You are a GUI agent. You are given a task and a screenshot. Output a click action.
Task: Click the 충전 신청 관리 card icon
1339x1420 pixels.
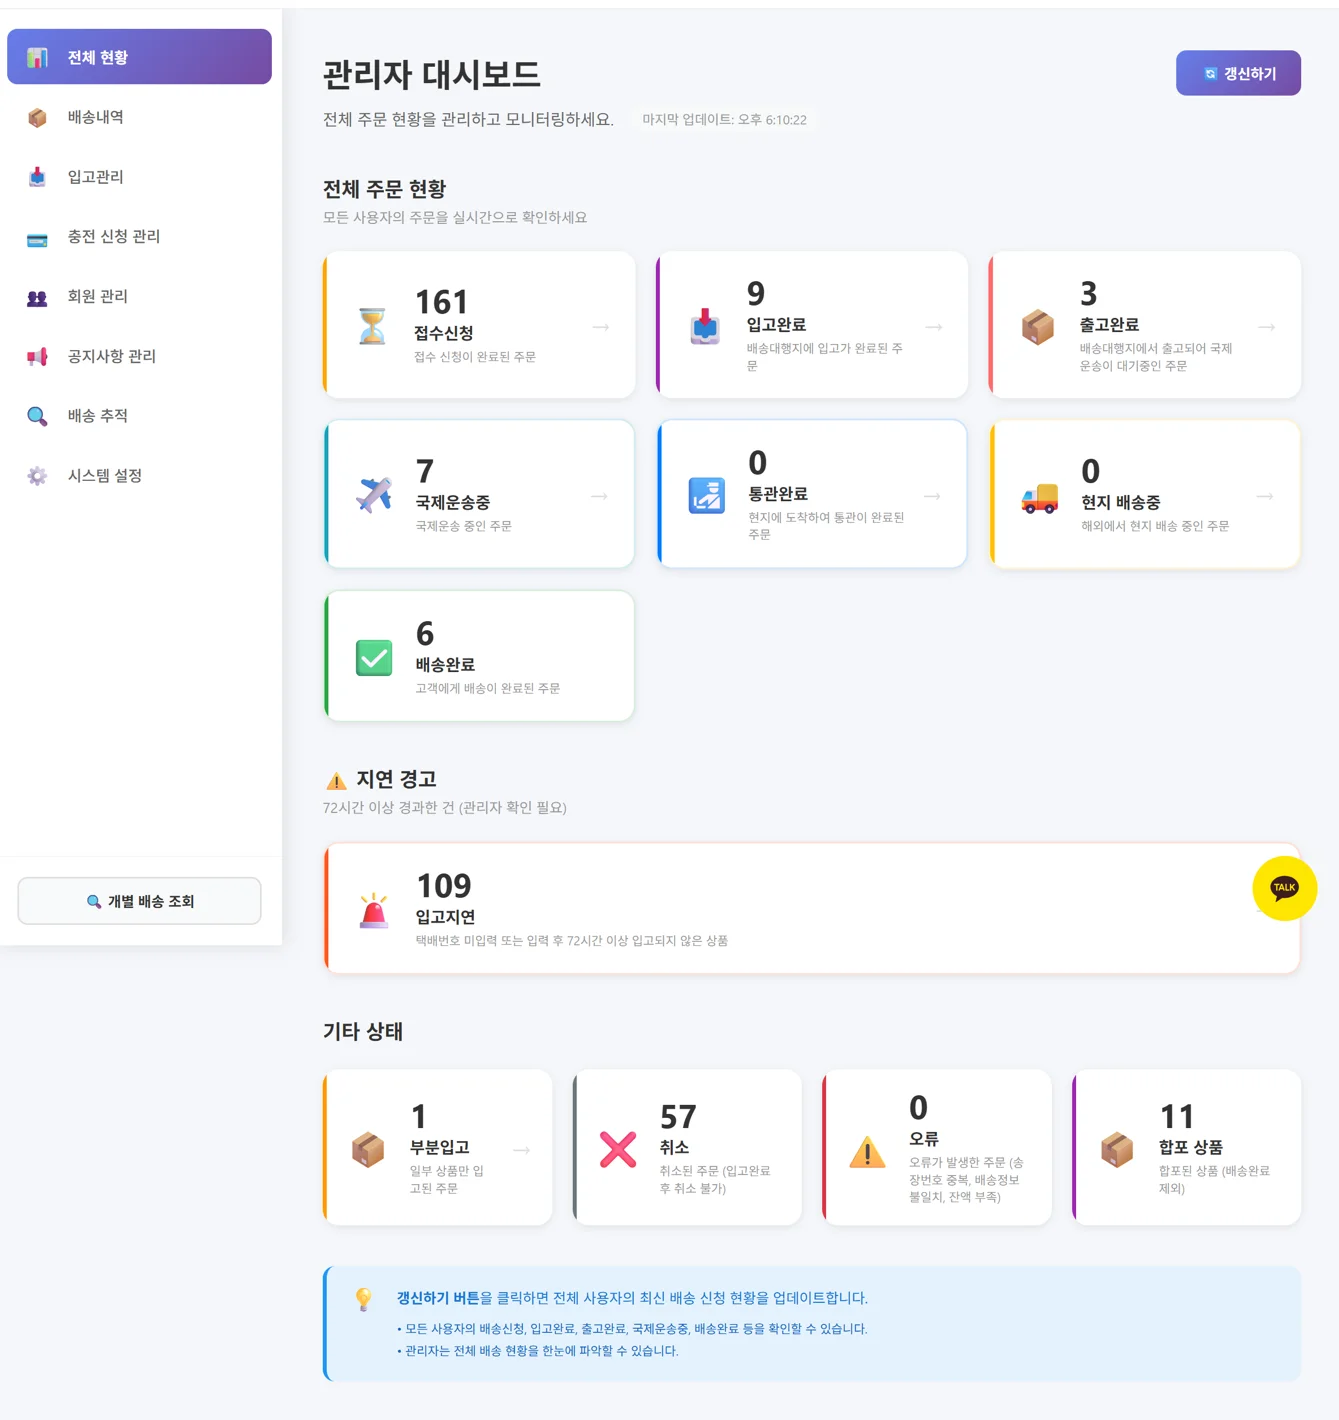36,237
